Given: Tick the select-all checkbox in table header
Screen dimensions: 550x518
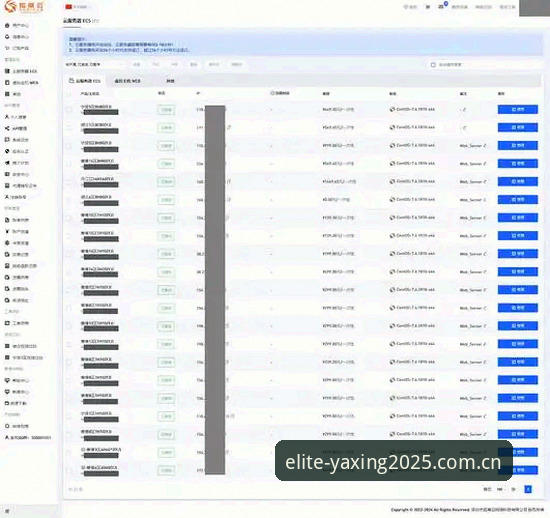Looking at the screenshot, I should pos(69,94).
